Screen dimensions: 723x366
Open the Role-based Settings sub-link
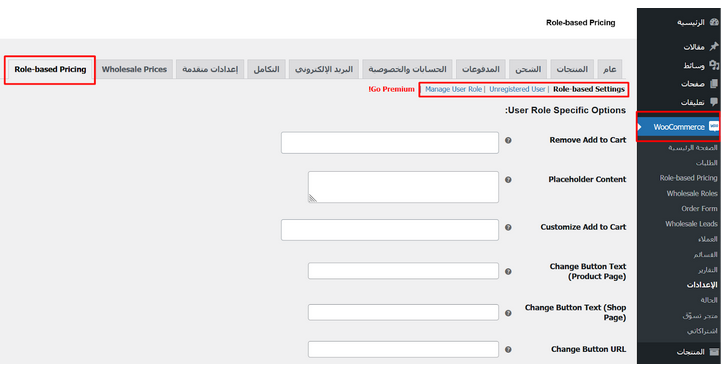pos(589,89)
